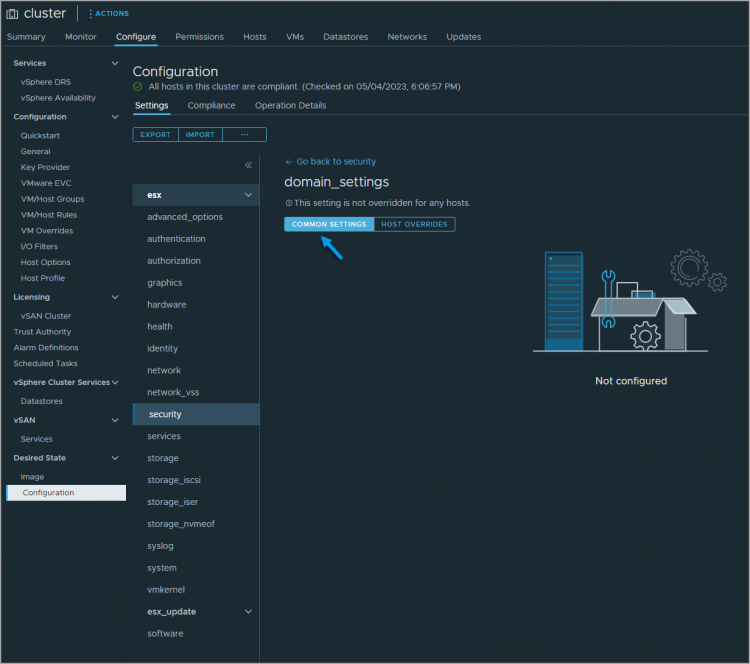Screen dimensions: 750x664
Task: Click the EXPORT button
Action: 155,134
